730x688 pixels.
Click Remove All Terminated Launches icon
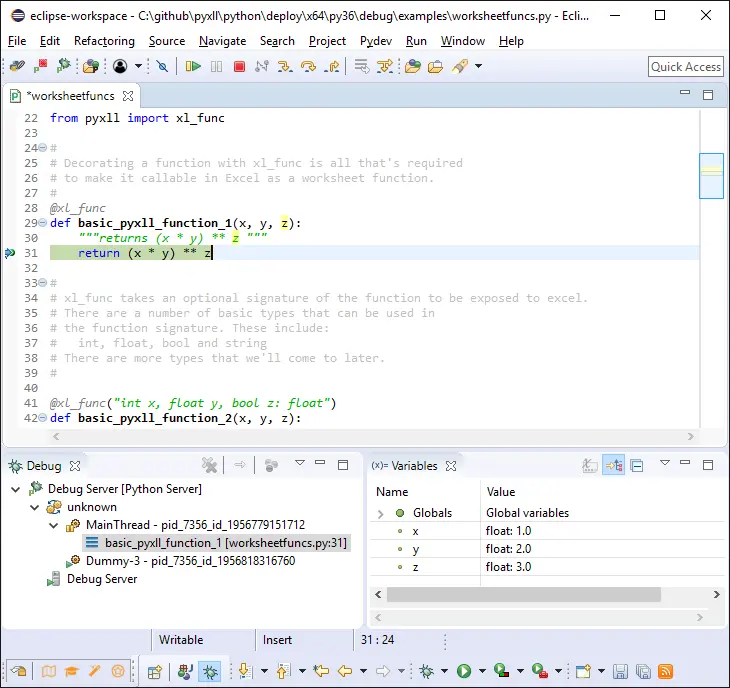pyautogui.click(x=210, y=465)
